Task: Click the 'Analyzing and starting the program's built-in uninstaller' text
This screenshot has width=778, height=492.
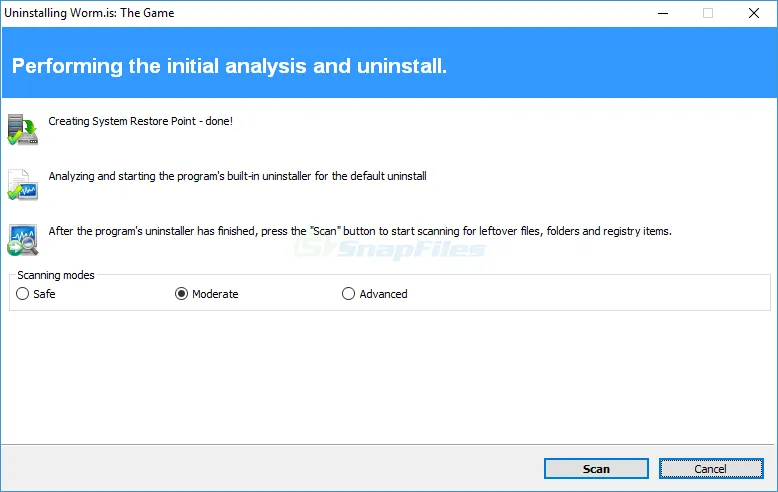Action: click(237, 176)
